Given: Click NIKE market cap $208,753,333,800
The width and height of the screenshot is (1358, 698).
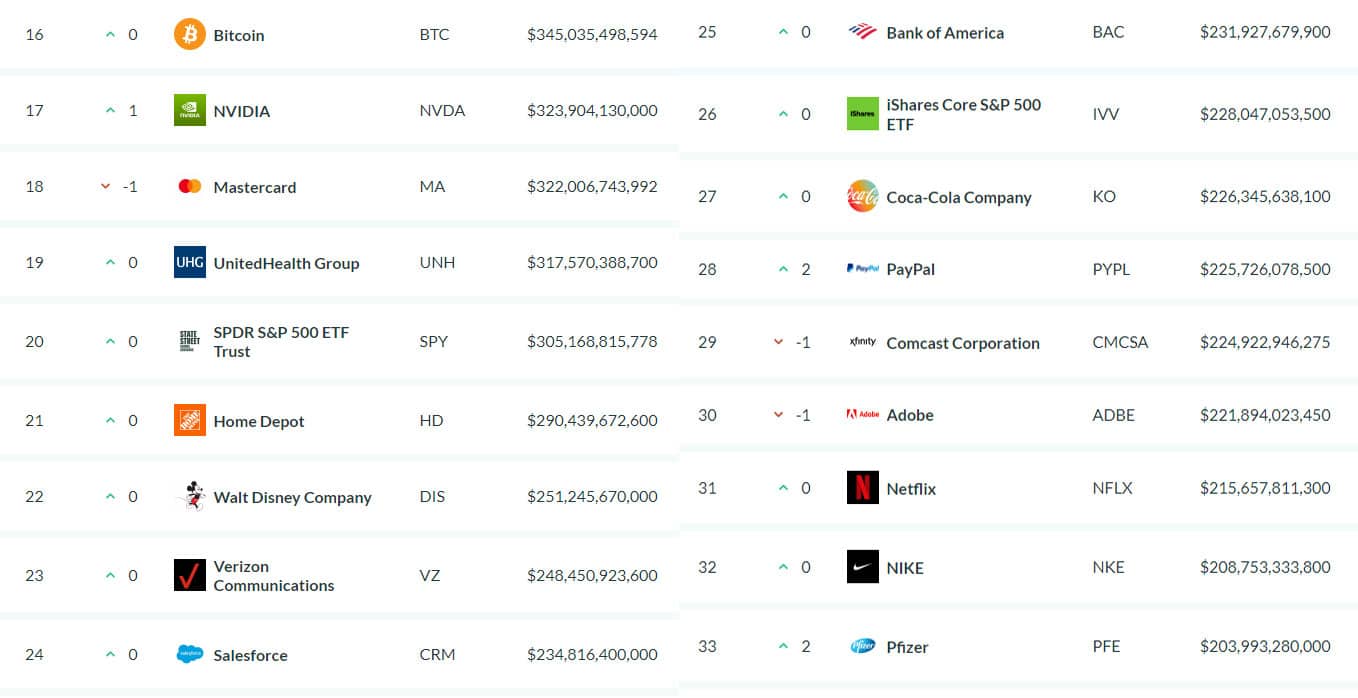Looking at the screenshot, I should 1265,567.
